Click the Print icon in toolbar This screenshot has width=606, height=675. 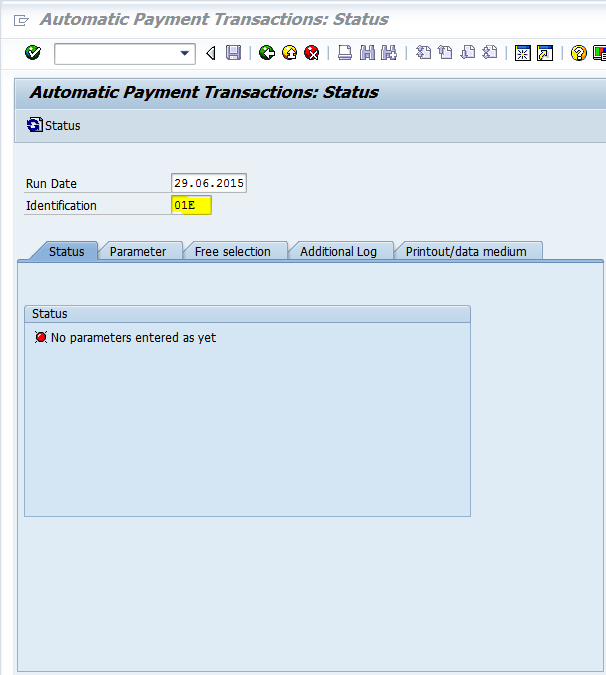tap(344, 53)
